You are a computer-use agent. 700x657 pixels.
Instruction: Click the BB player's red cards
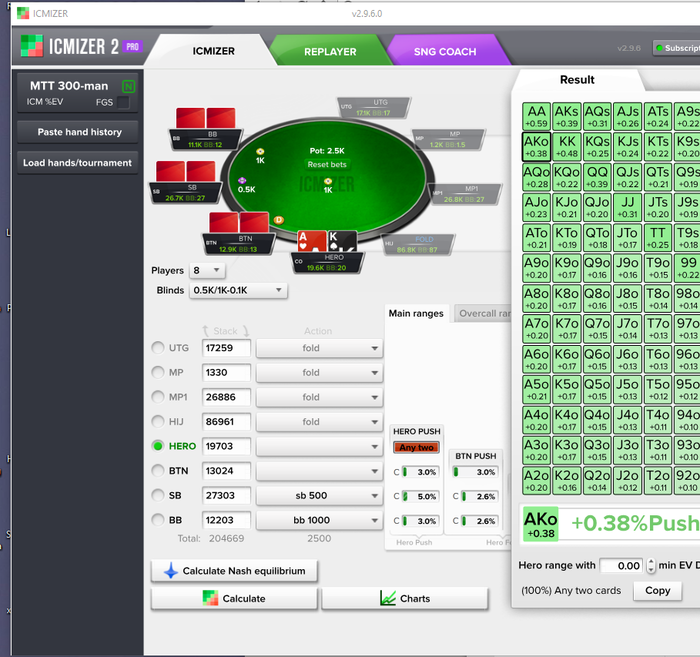(x=206, y=118)
